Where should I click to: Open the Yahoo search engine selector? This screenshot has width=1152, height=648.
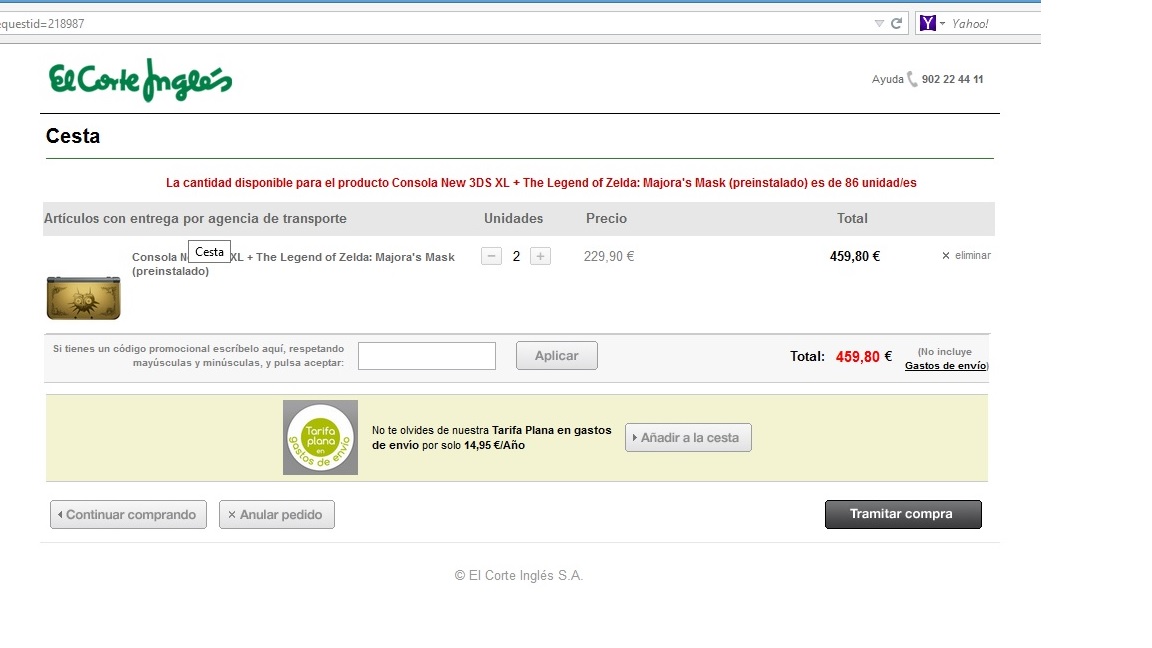[x=932, y=24]
